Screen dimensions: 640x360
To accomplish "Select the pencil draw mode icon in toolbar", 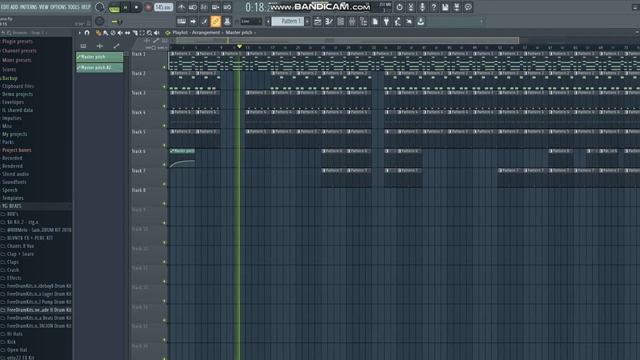I will pyautogui.click(x=204, y=21).
